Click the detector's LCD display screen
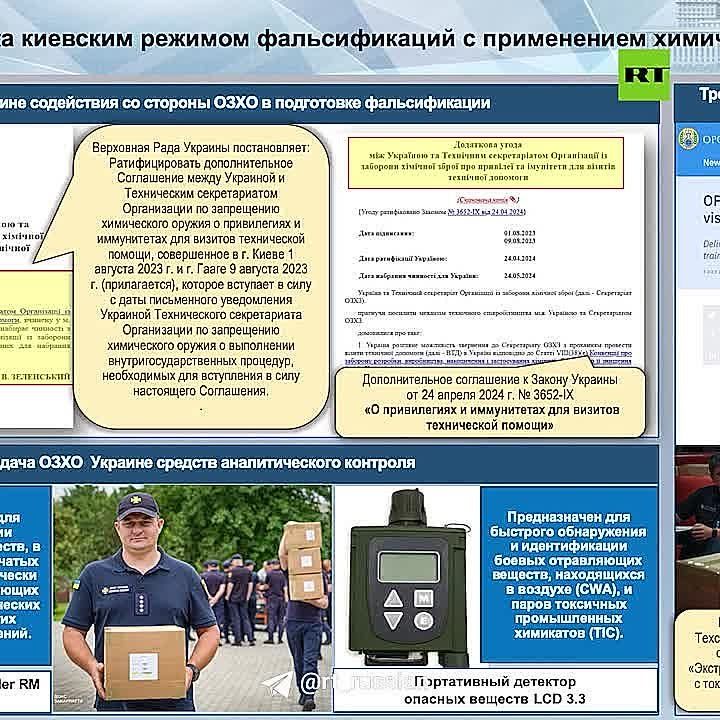Screen dimensions: 720x720 408,568
